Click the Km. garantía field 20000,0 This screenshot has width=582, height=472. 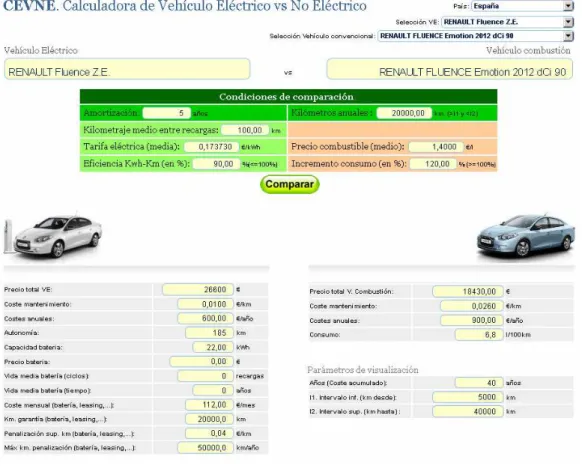coord(209,419)
